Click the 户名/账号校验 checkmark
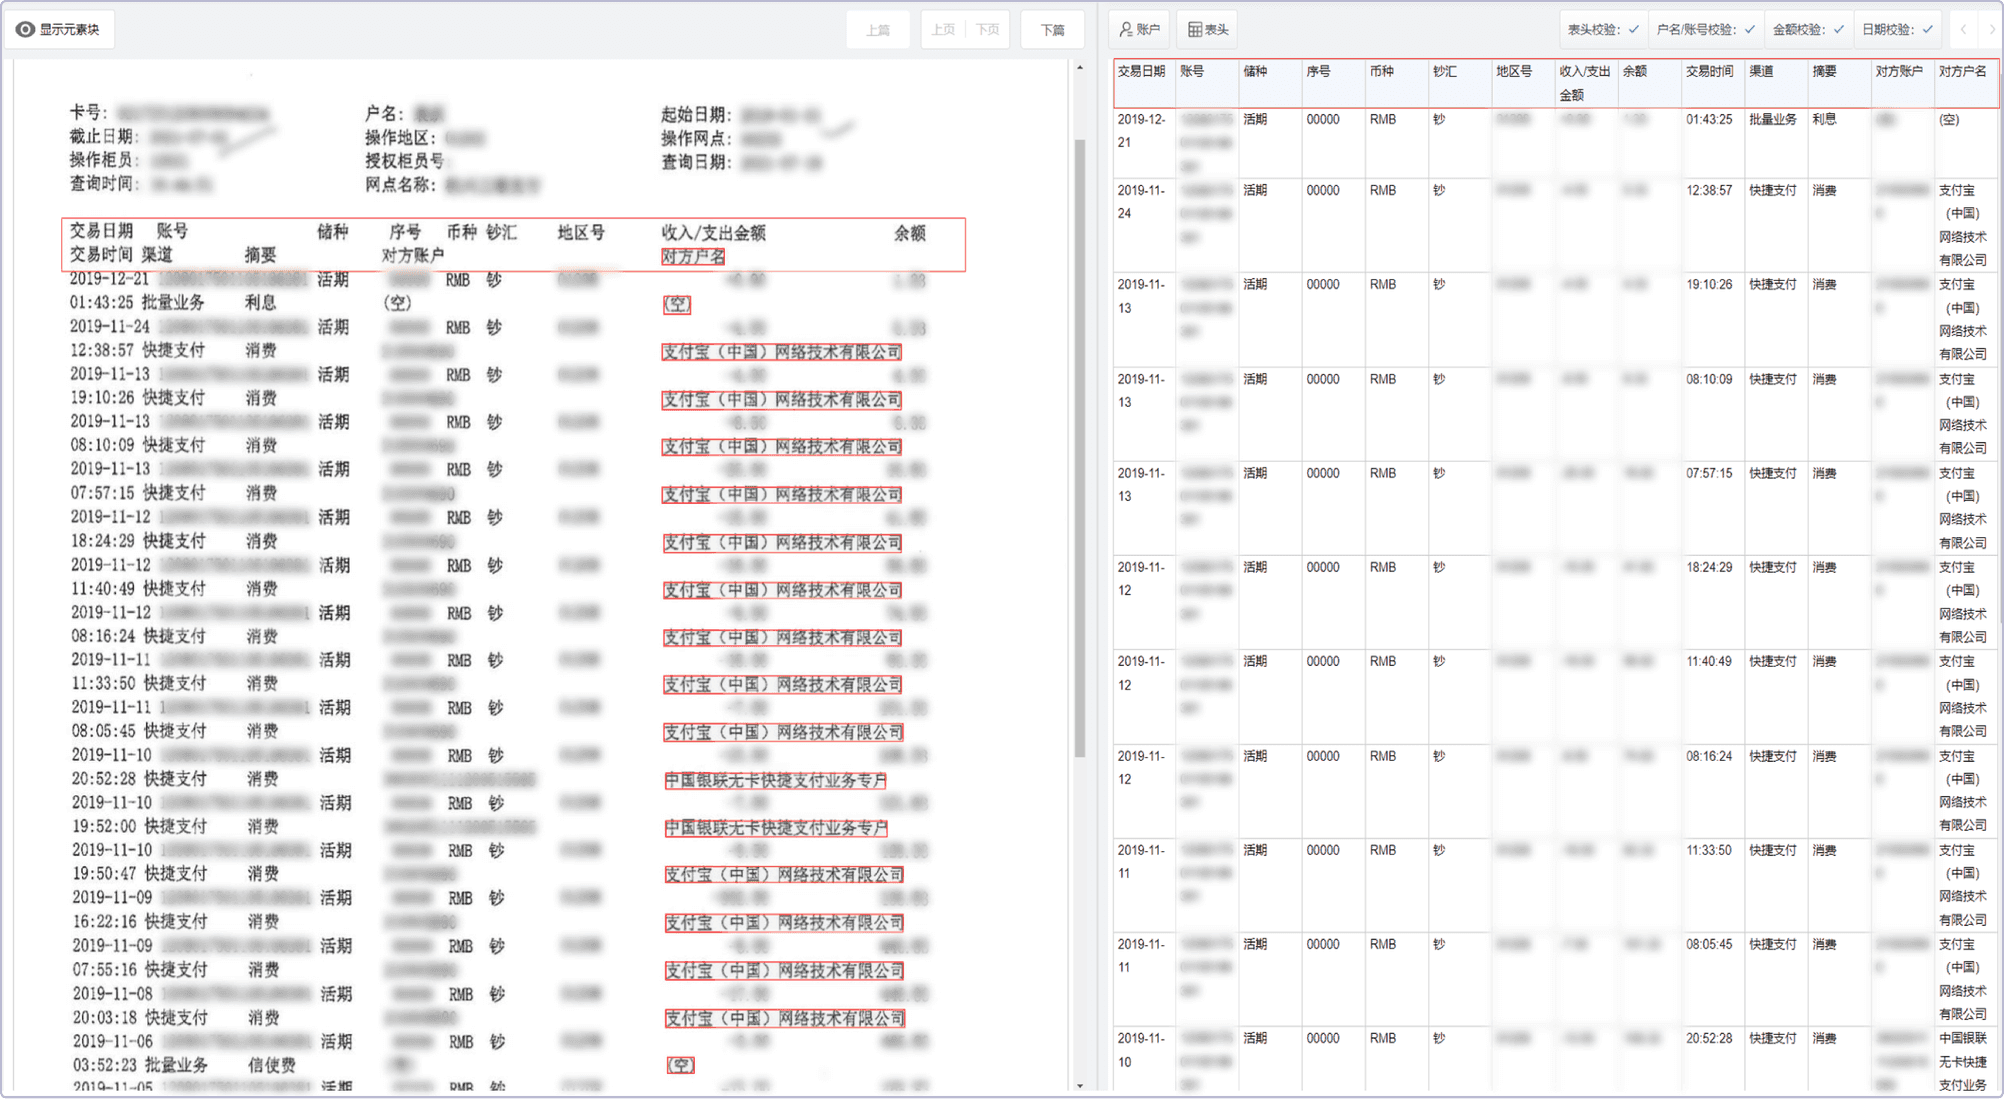Viewport: 2004px width, 1100px height. point(1749,30)
